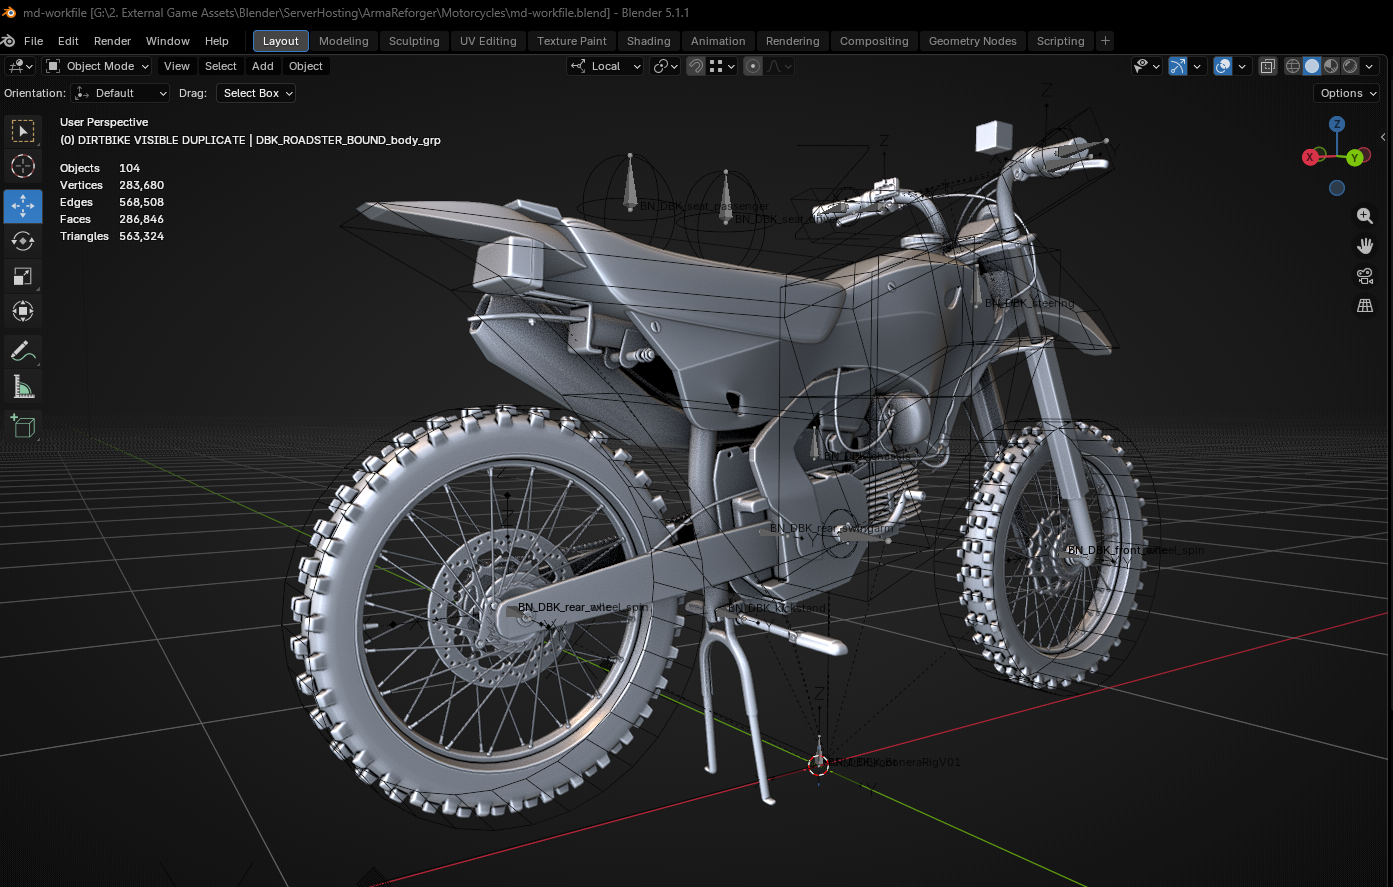Choose the Annotate pencil tool
Image resolution: width=1393 pixels, height=887 pixels.
tap(23, 351)
